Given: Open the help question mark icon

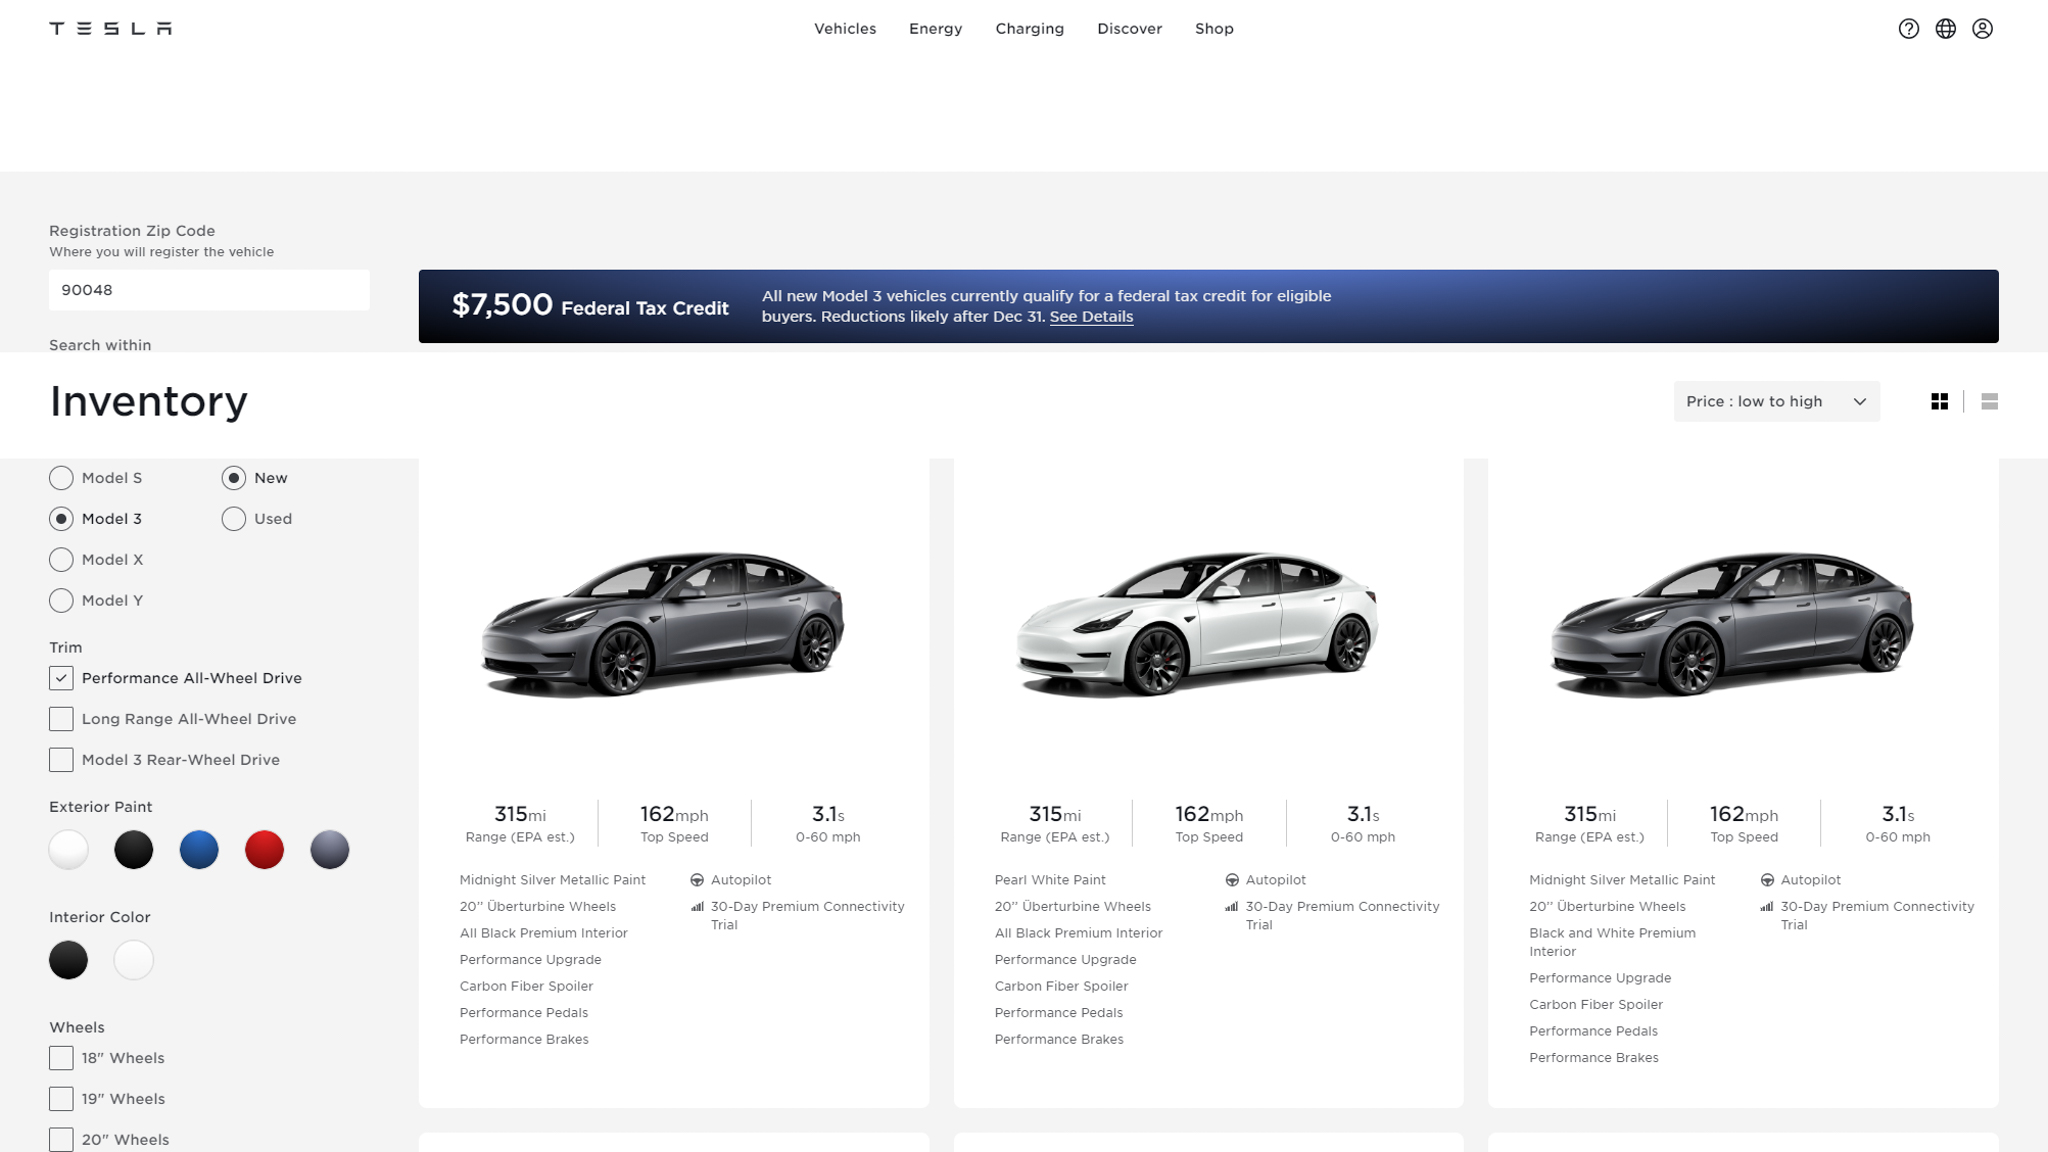Looking at the screenshot, I should [x=1908, y=29].
